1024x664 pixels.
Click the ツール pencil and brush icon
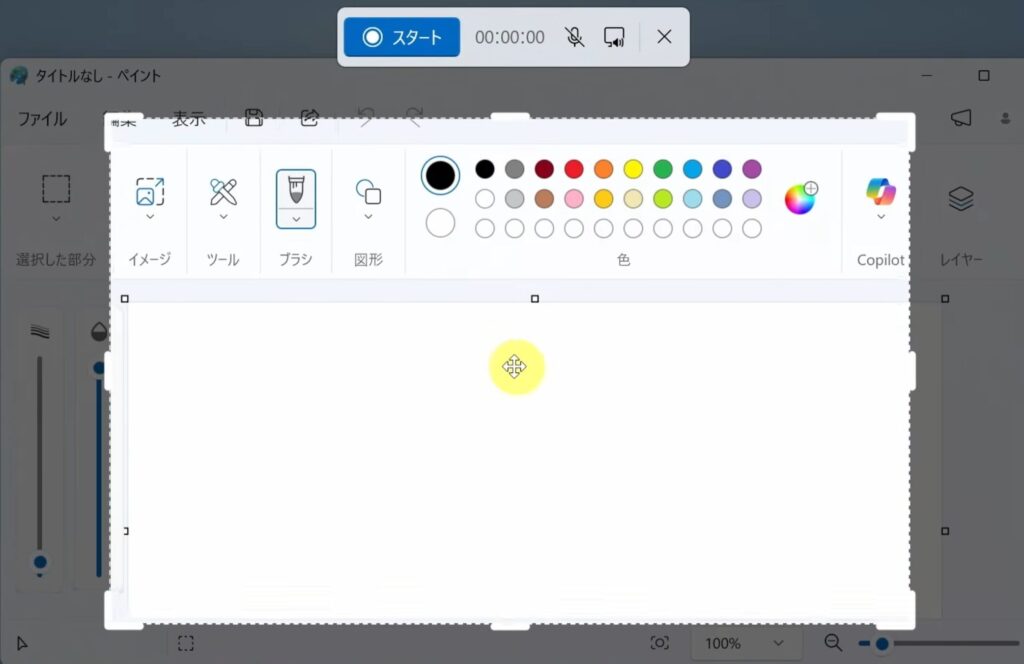223,191
